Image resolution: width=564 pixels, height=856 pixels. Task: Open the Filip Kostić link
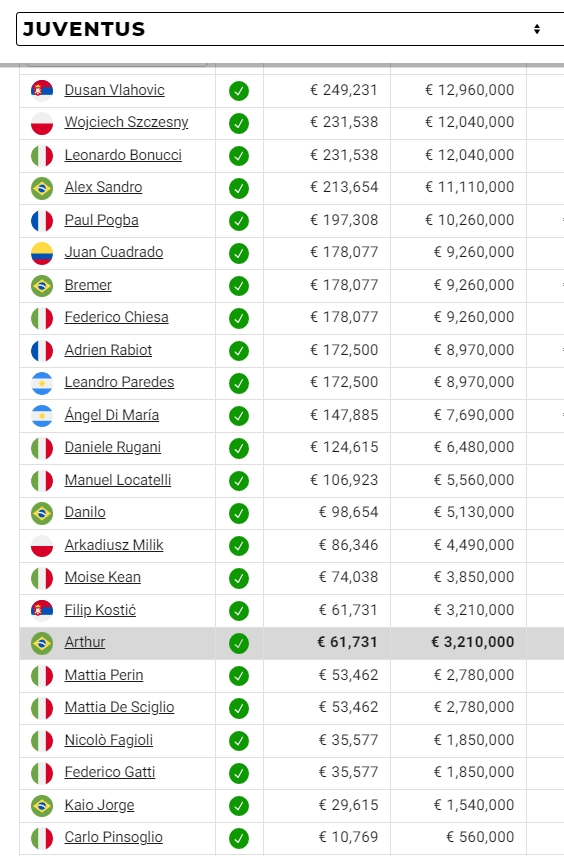pyautogui.click(x=100, y=610)
